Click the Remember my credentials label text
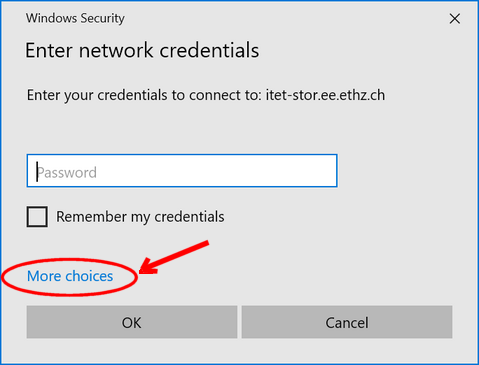Screen dimensions: 479x365 [x=140, y=217]
